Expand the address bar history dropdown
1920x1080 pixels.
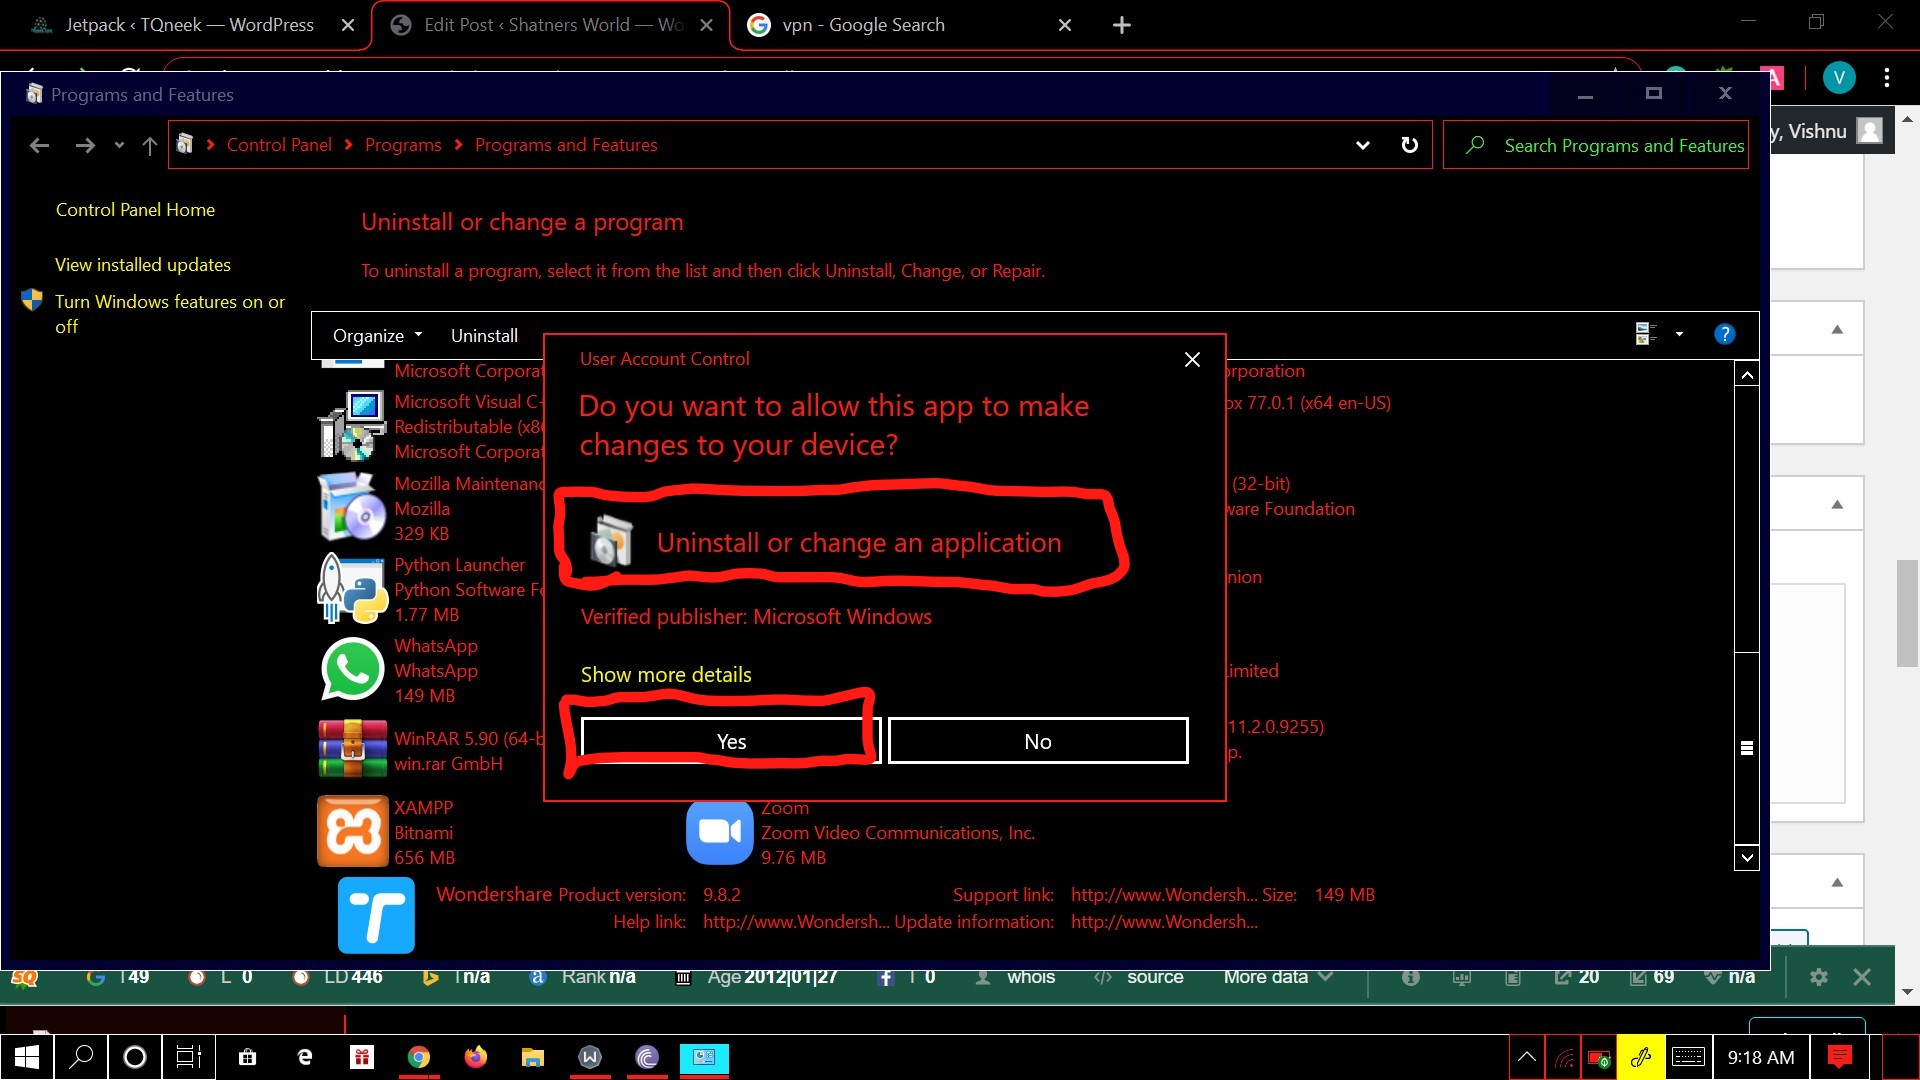[1362, 145]
